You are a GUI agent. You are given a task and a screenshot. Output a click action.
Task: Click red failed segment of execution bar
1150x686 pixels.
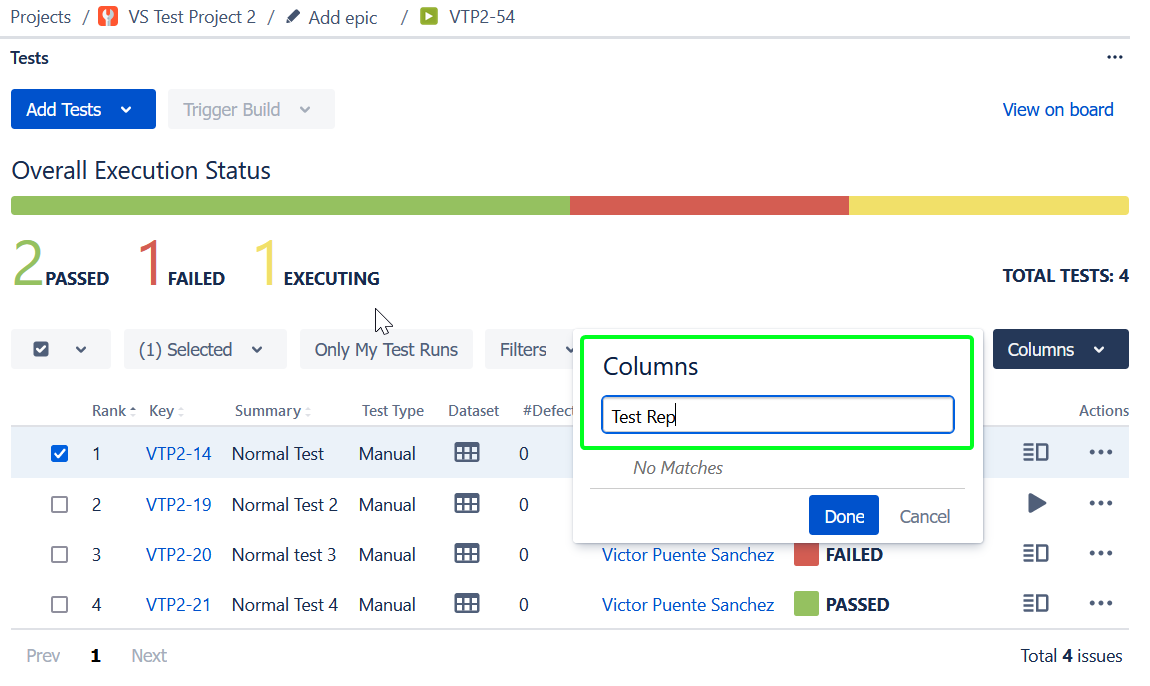(708, 206)
